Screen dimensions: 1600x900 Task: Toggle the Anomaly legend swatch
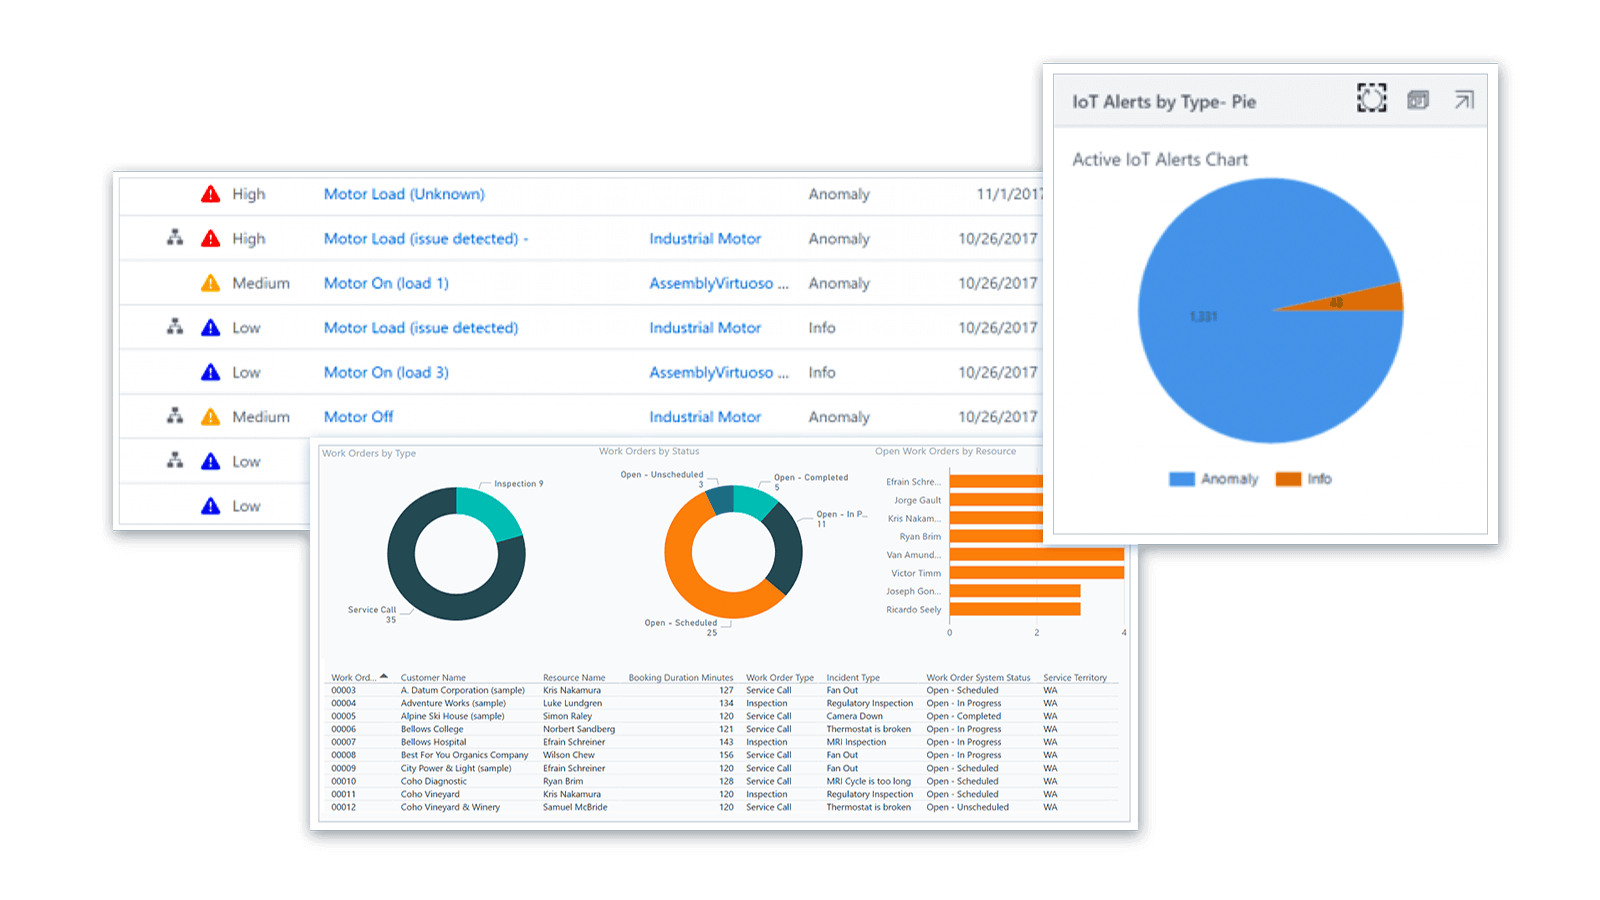click(1182, 479)
